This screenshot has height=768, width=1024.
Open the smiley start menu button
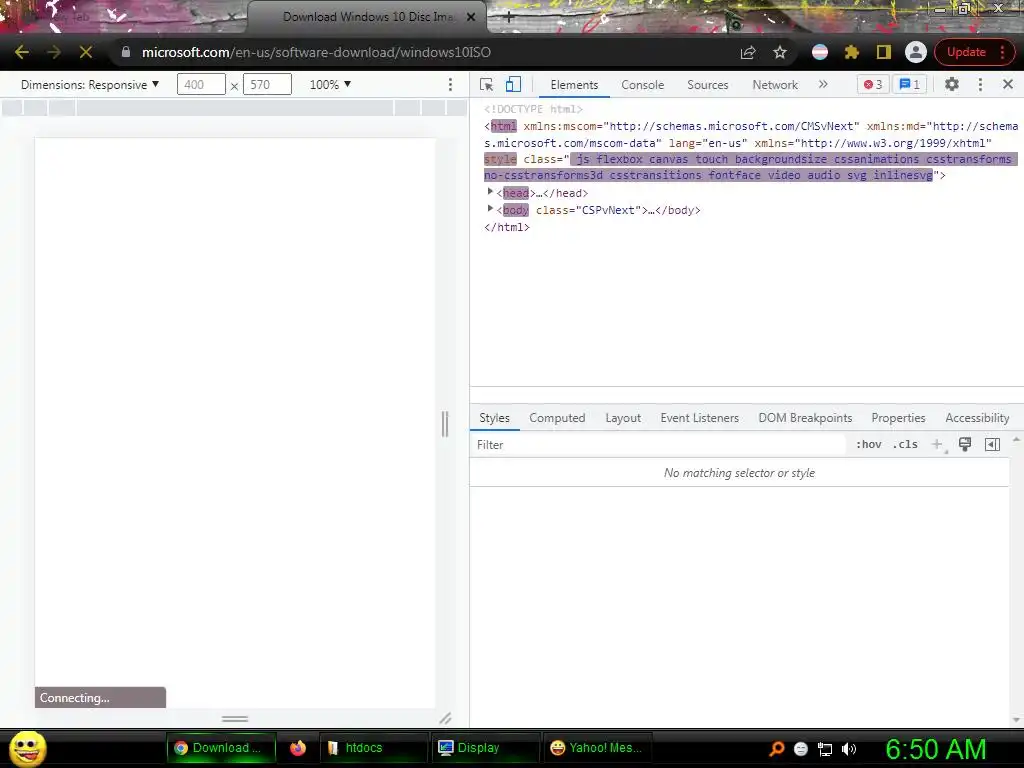pyautogui.click(x=27, y=748)
